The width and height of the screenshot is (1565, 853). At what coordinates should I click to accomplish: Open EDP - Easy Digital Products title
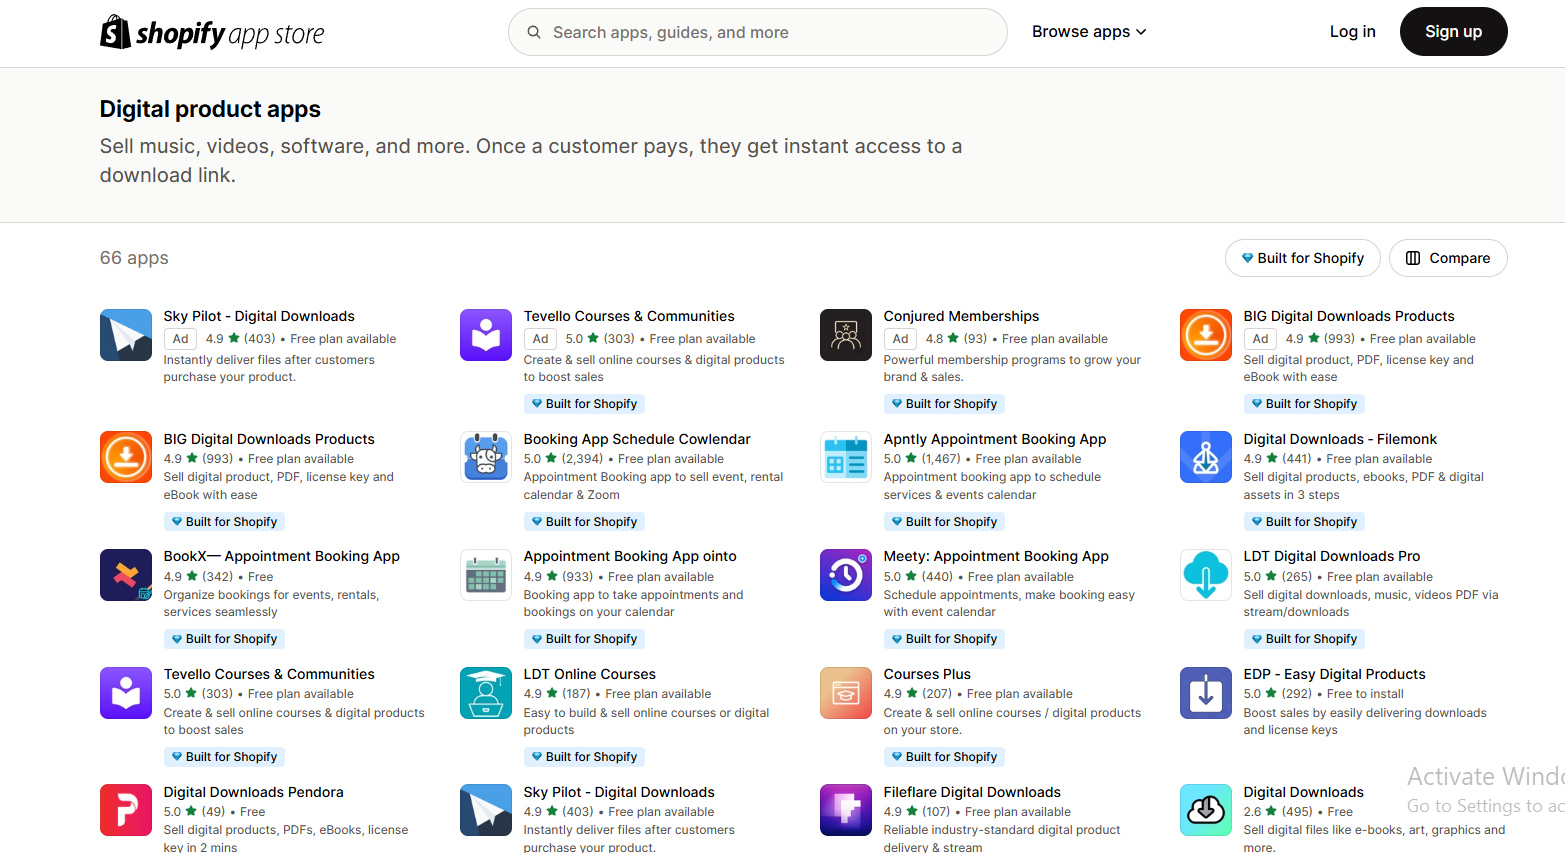1335,674
